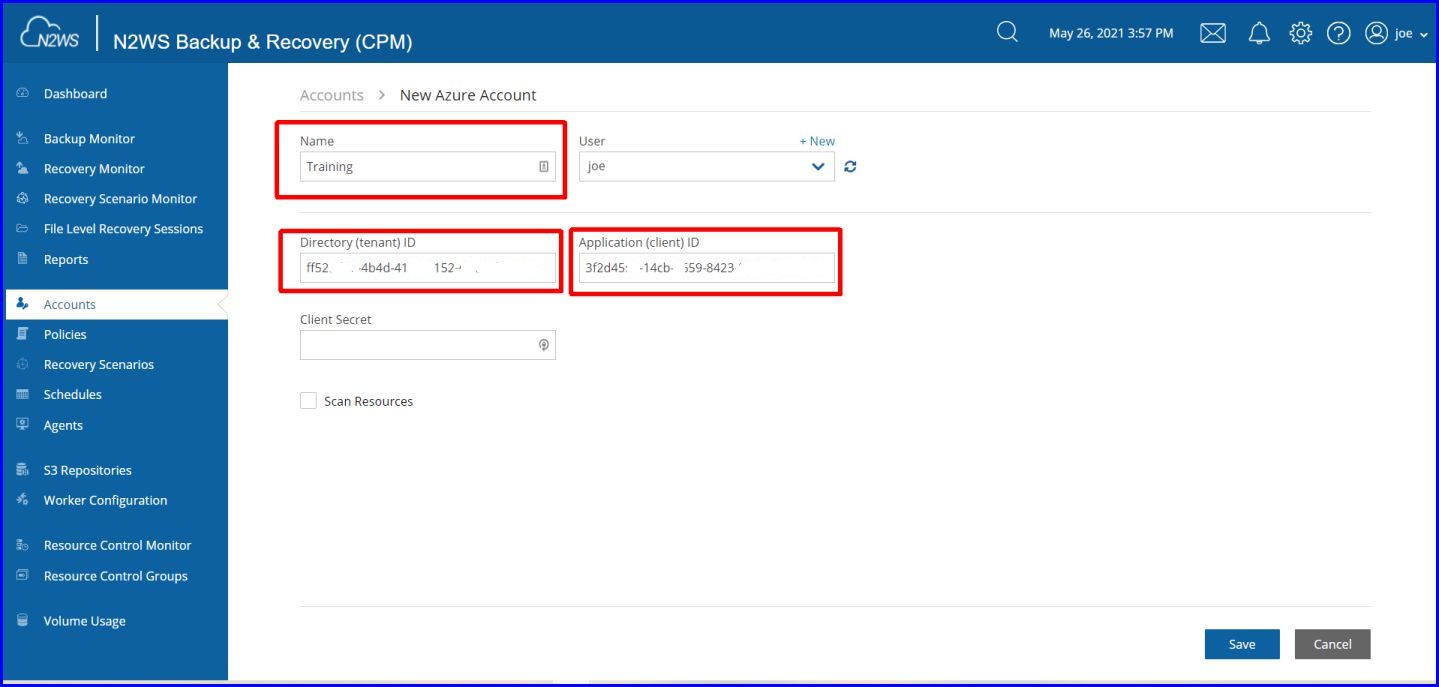Open Schedules in the sidebar
1439x687 pixels.
pos(73,395)
